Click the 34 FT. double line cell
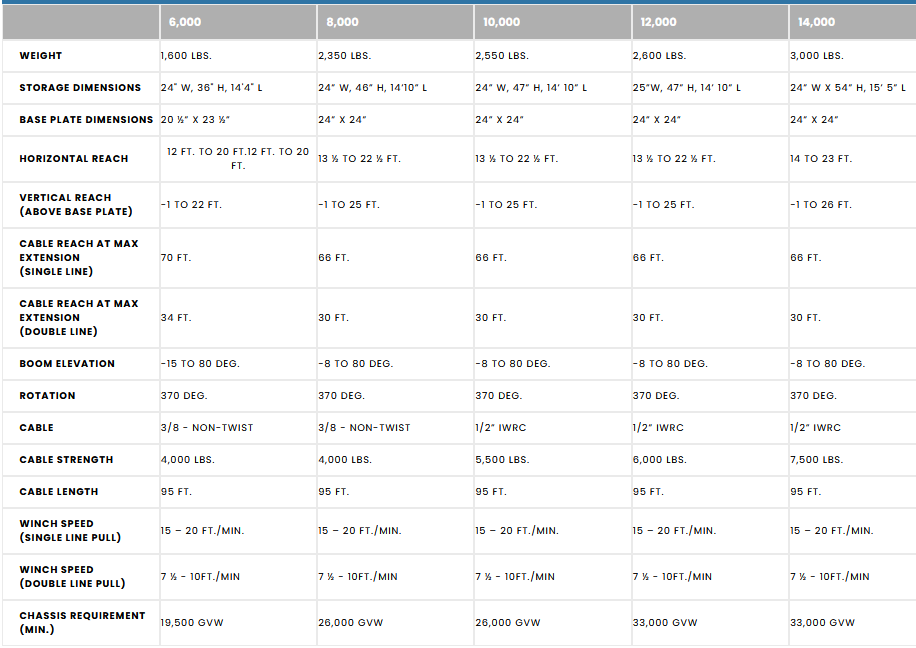 click(176, 318)
